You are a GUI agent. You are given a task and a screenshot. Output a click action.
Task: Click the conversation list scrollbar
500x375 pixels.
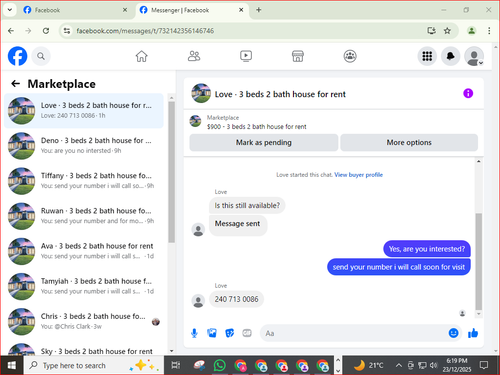click(171, 172)
